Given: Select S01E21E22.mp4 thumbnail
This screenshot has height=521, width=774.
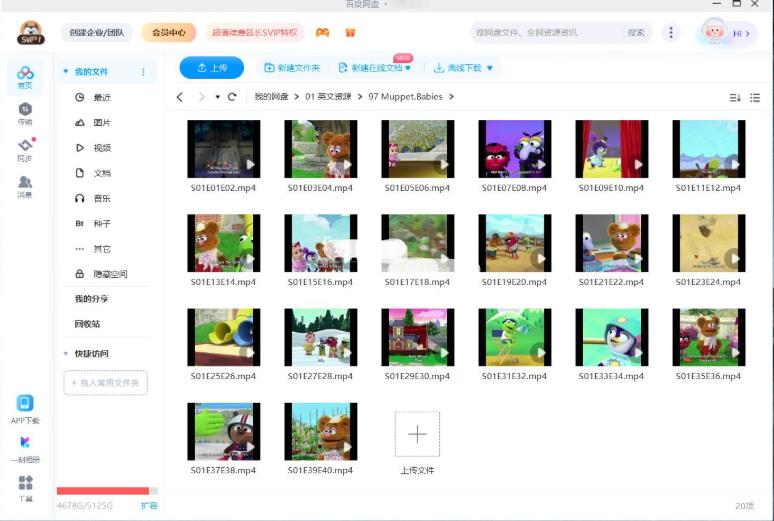Looking at the screenshot, I should (612, 243).
